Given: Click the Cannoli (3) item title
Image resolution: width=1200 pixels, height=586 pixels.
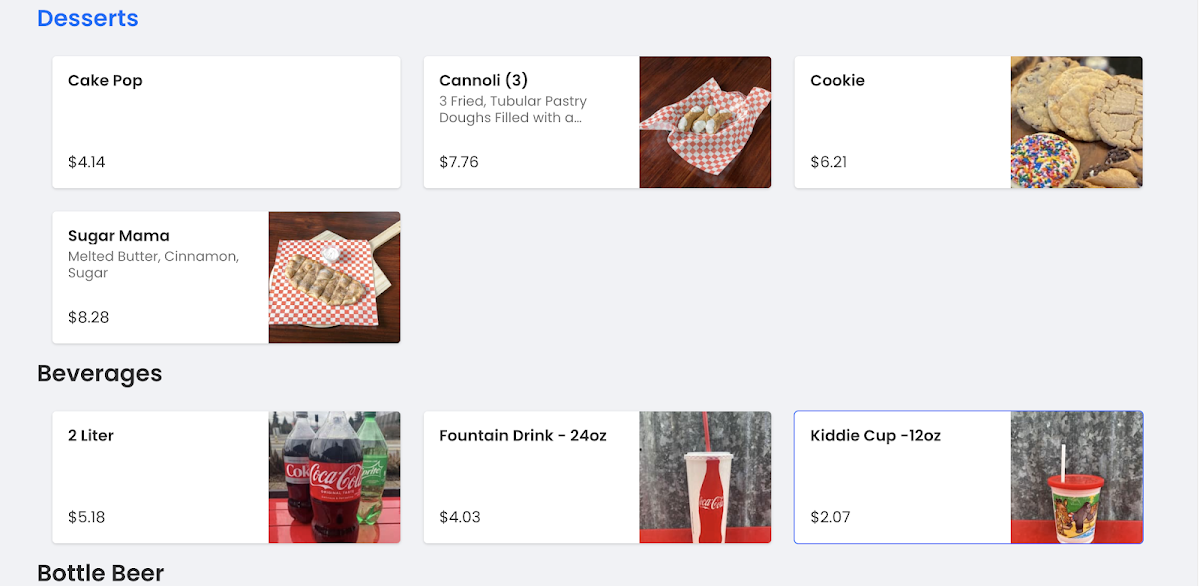Looking at the screenshot, I should click(x=483, y=80).
